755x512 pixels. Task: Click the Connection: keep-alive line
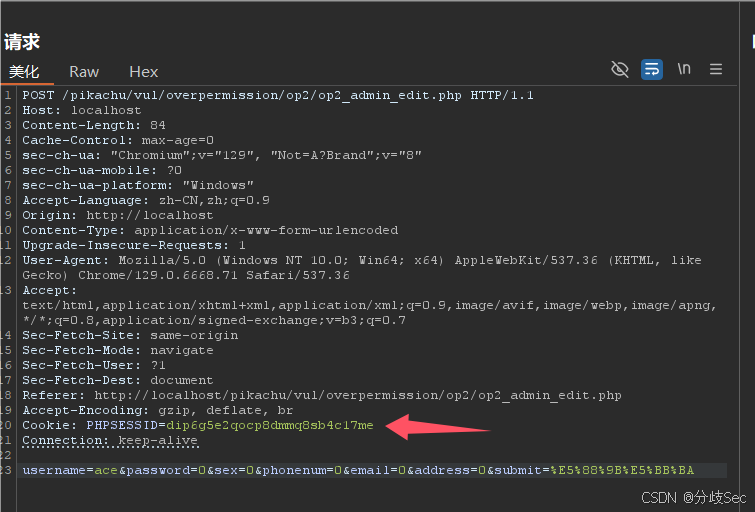point(110,440)
